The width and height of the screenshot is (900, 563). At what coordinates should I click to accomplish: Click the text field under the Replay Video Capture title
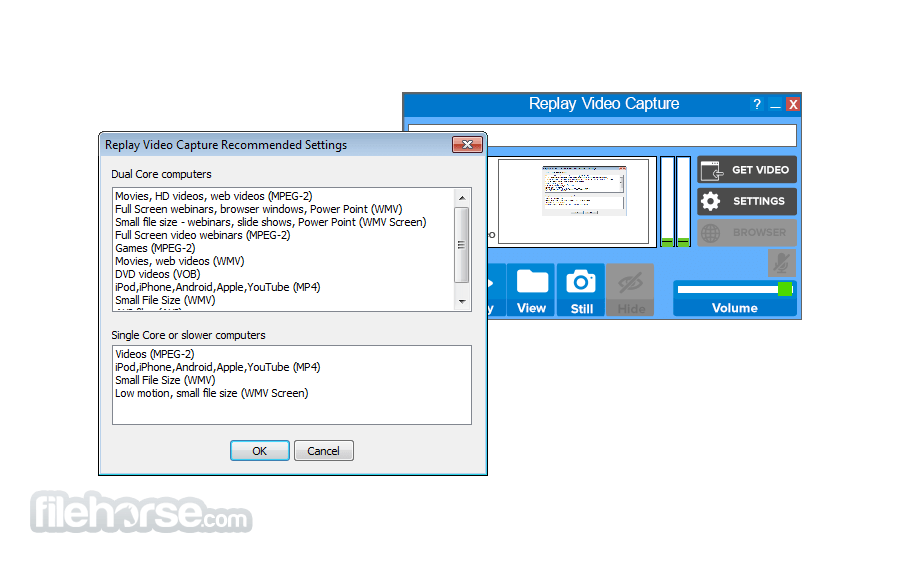tap(641, 135)
